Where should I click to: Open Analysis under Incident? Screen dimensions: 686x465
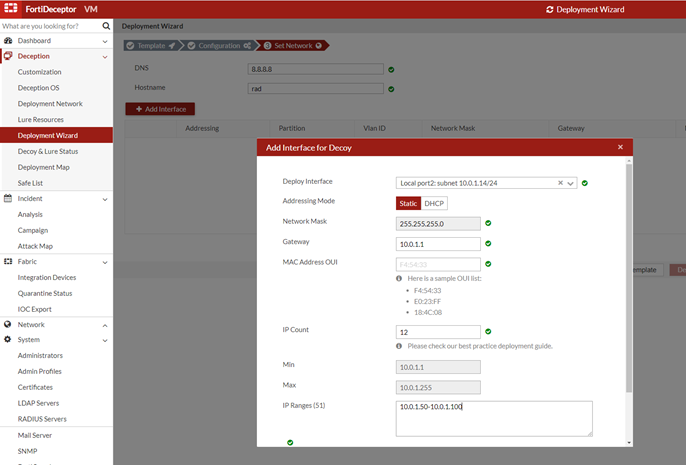[x=30, y=214]
